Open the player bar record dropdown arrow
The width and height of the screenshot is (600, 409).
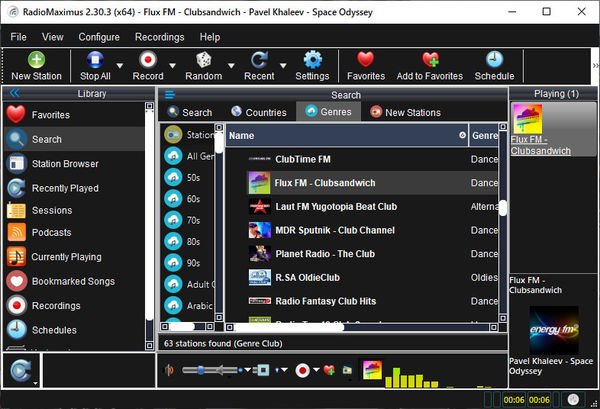[316, 370]
